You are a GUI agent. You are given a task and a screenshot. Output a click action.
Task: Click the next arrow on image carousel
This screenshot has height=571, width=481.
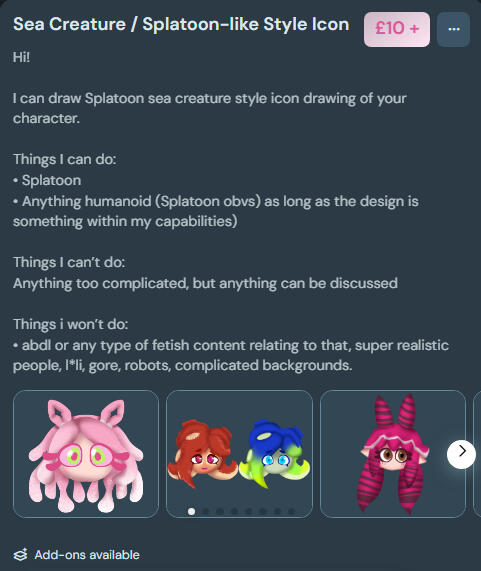[461, 454]
